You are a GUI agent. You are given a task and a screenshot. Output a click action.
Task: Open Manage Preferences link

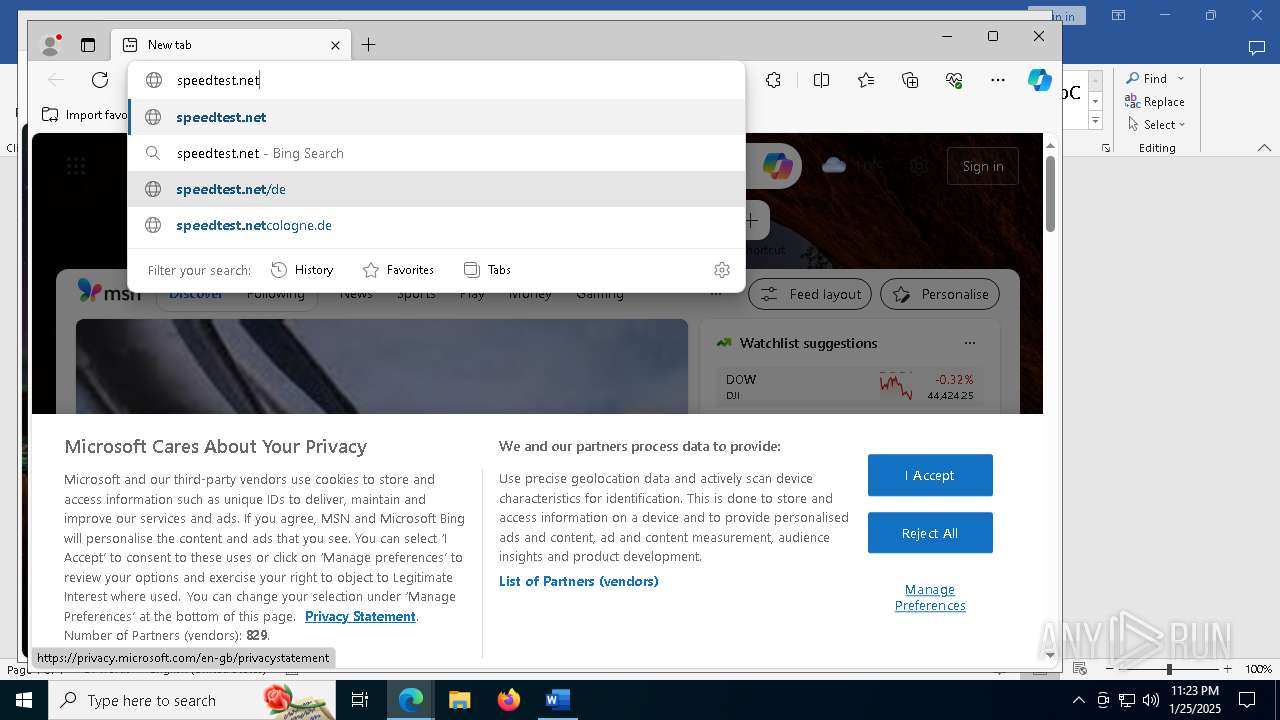[930, 597]
